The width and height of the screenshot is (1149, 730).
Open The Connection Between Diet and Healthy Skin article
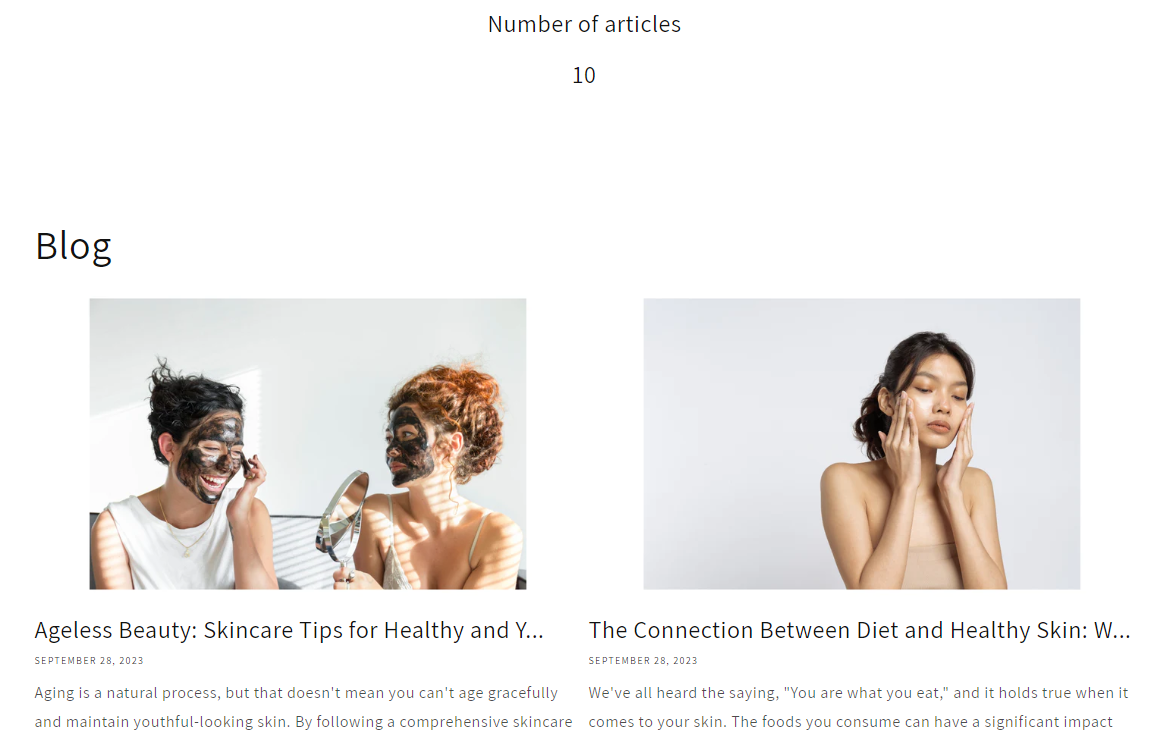[x=860, y=630]
